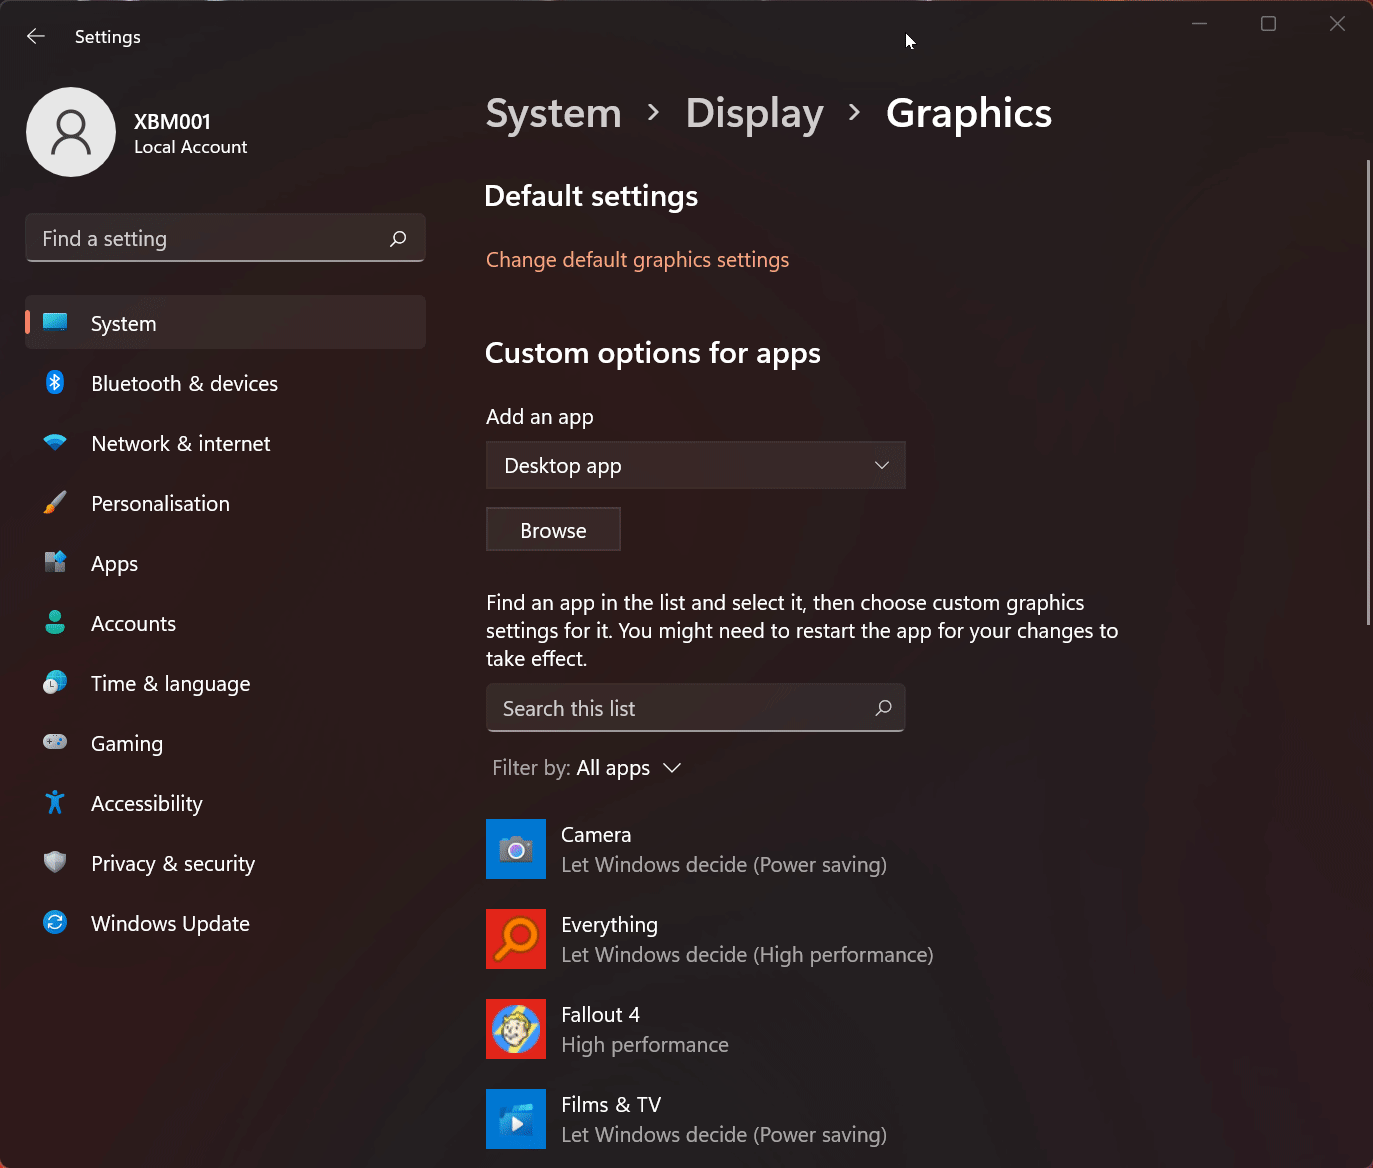The height and width of the screenshot is (1168, 1373).
Task: Click the vertical scrollbar on right
Action: click(x=1368, y=392)
